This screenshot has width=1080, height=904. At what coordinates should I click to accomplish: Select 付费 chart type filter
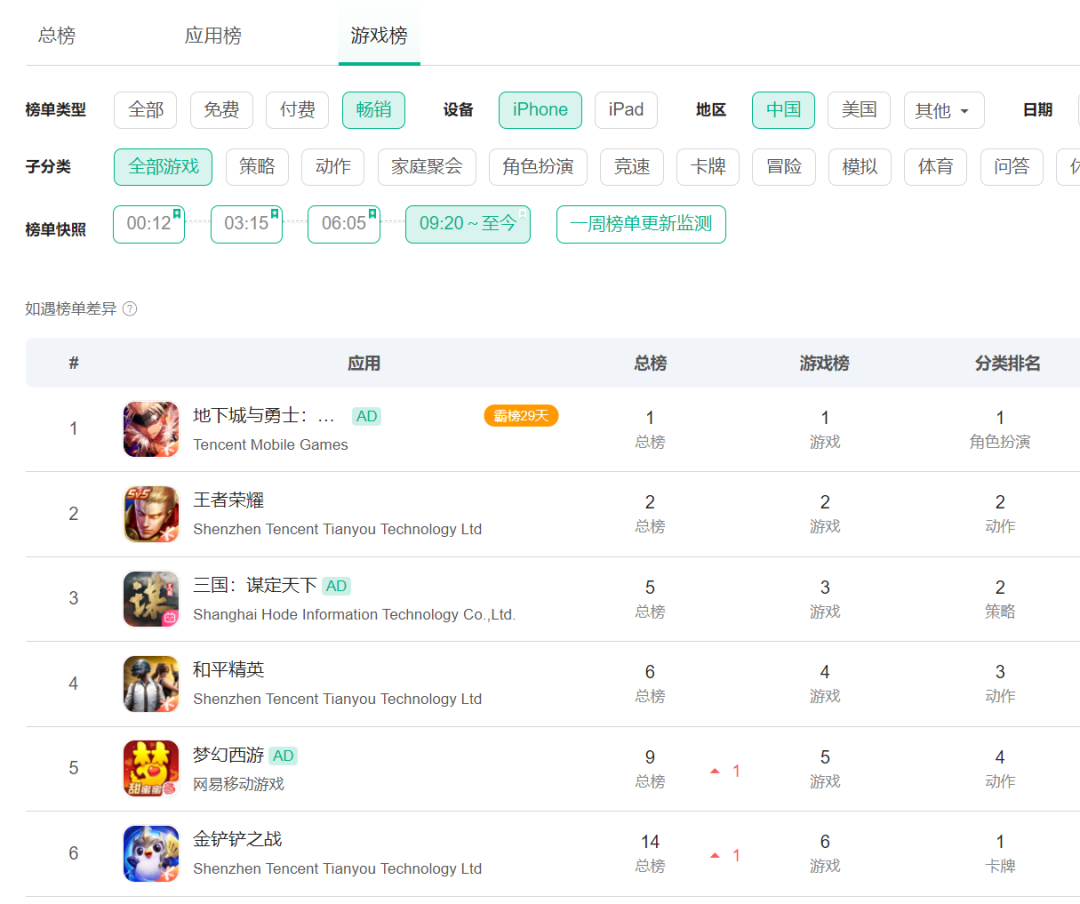point(298,110)
